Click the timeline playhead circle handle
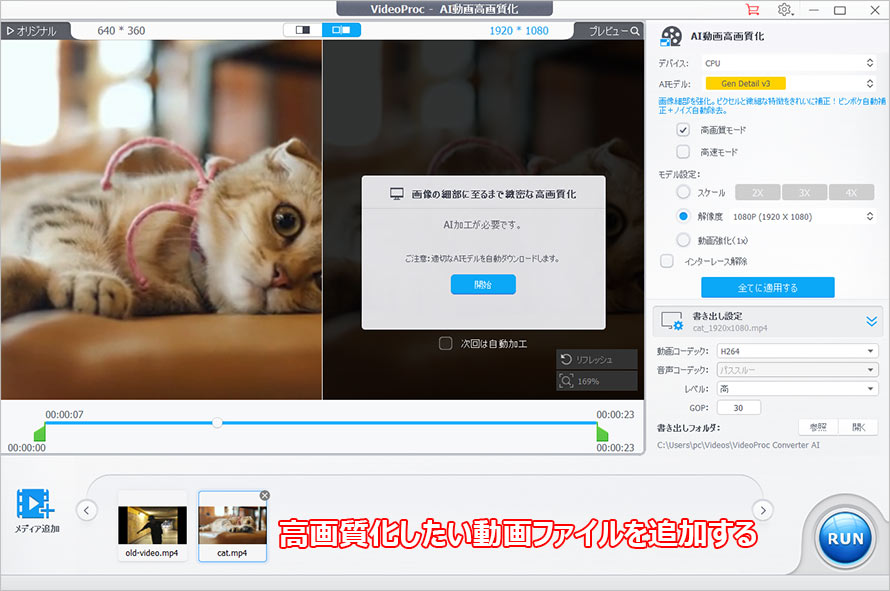The width and height of the screenshot is (890, 591). tap(217, 422)
